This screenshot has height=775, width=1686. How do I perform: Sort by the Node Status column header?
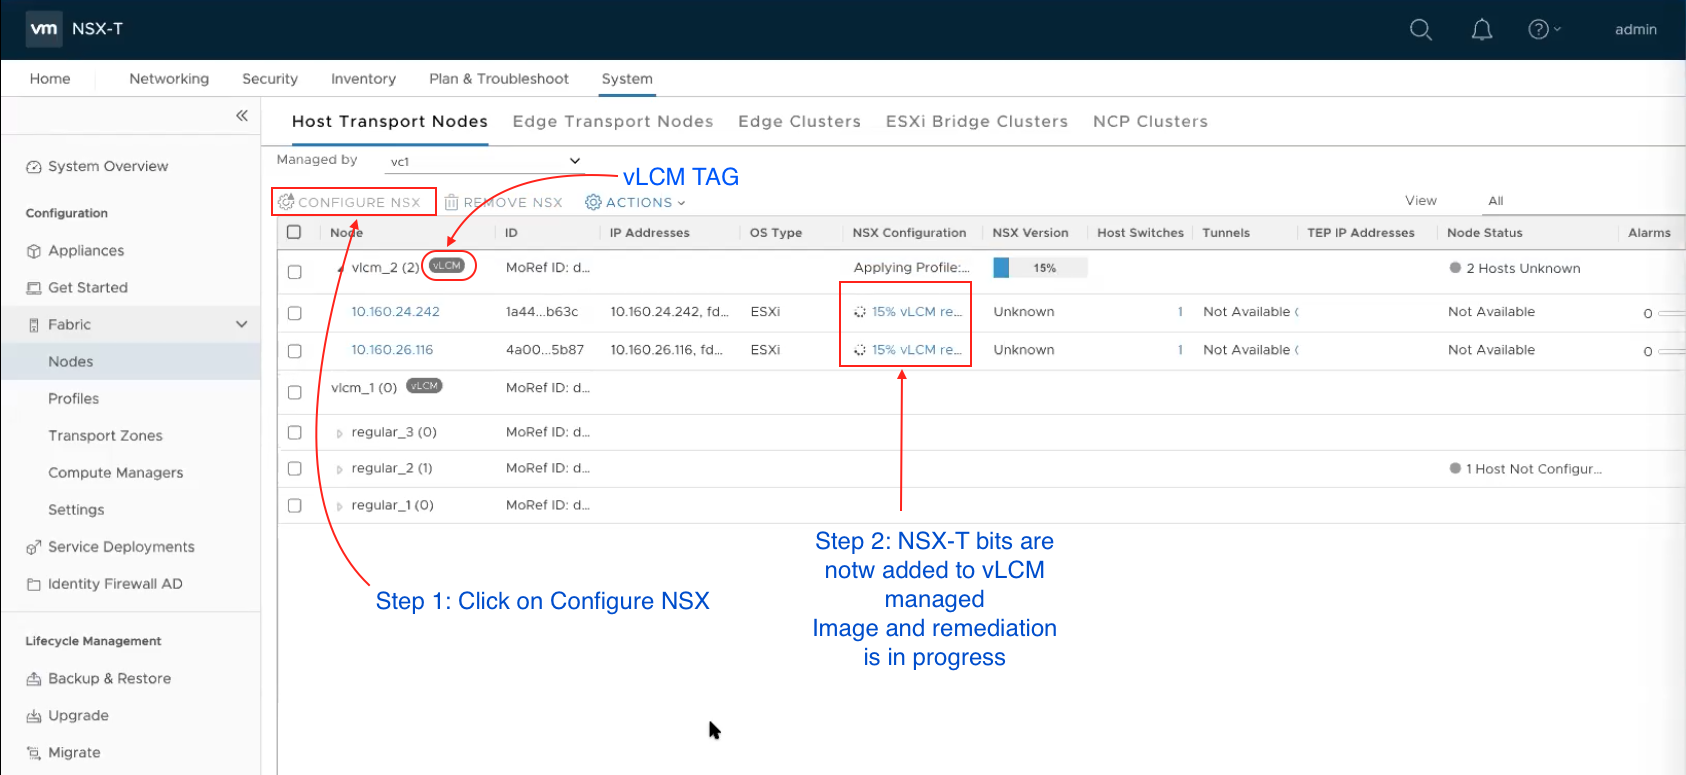tap(1484, 233)
